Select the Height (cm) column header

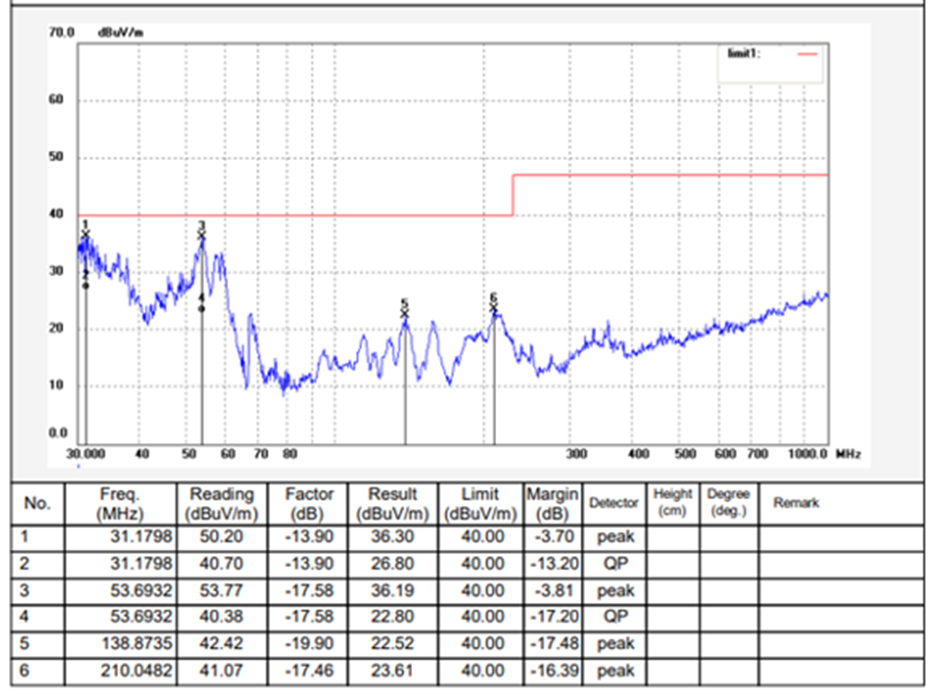point(673,503)
